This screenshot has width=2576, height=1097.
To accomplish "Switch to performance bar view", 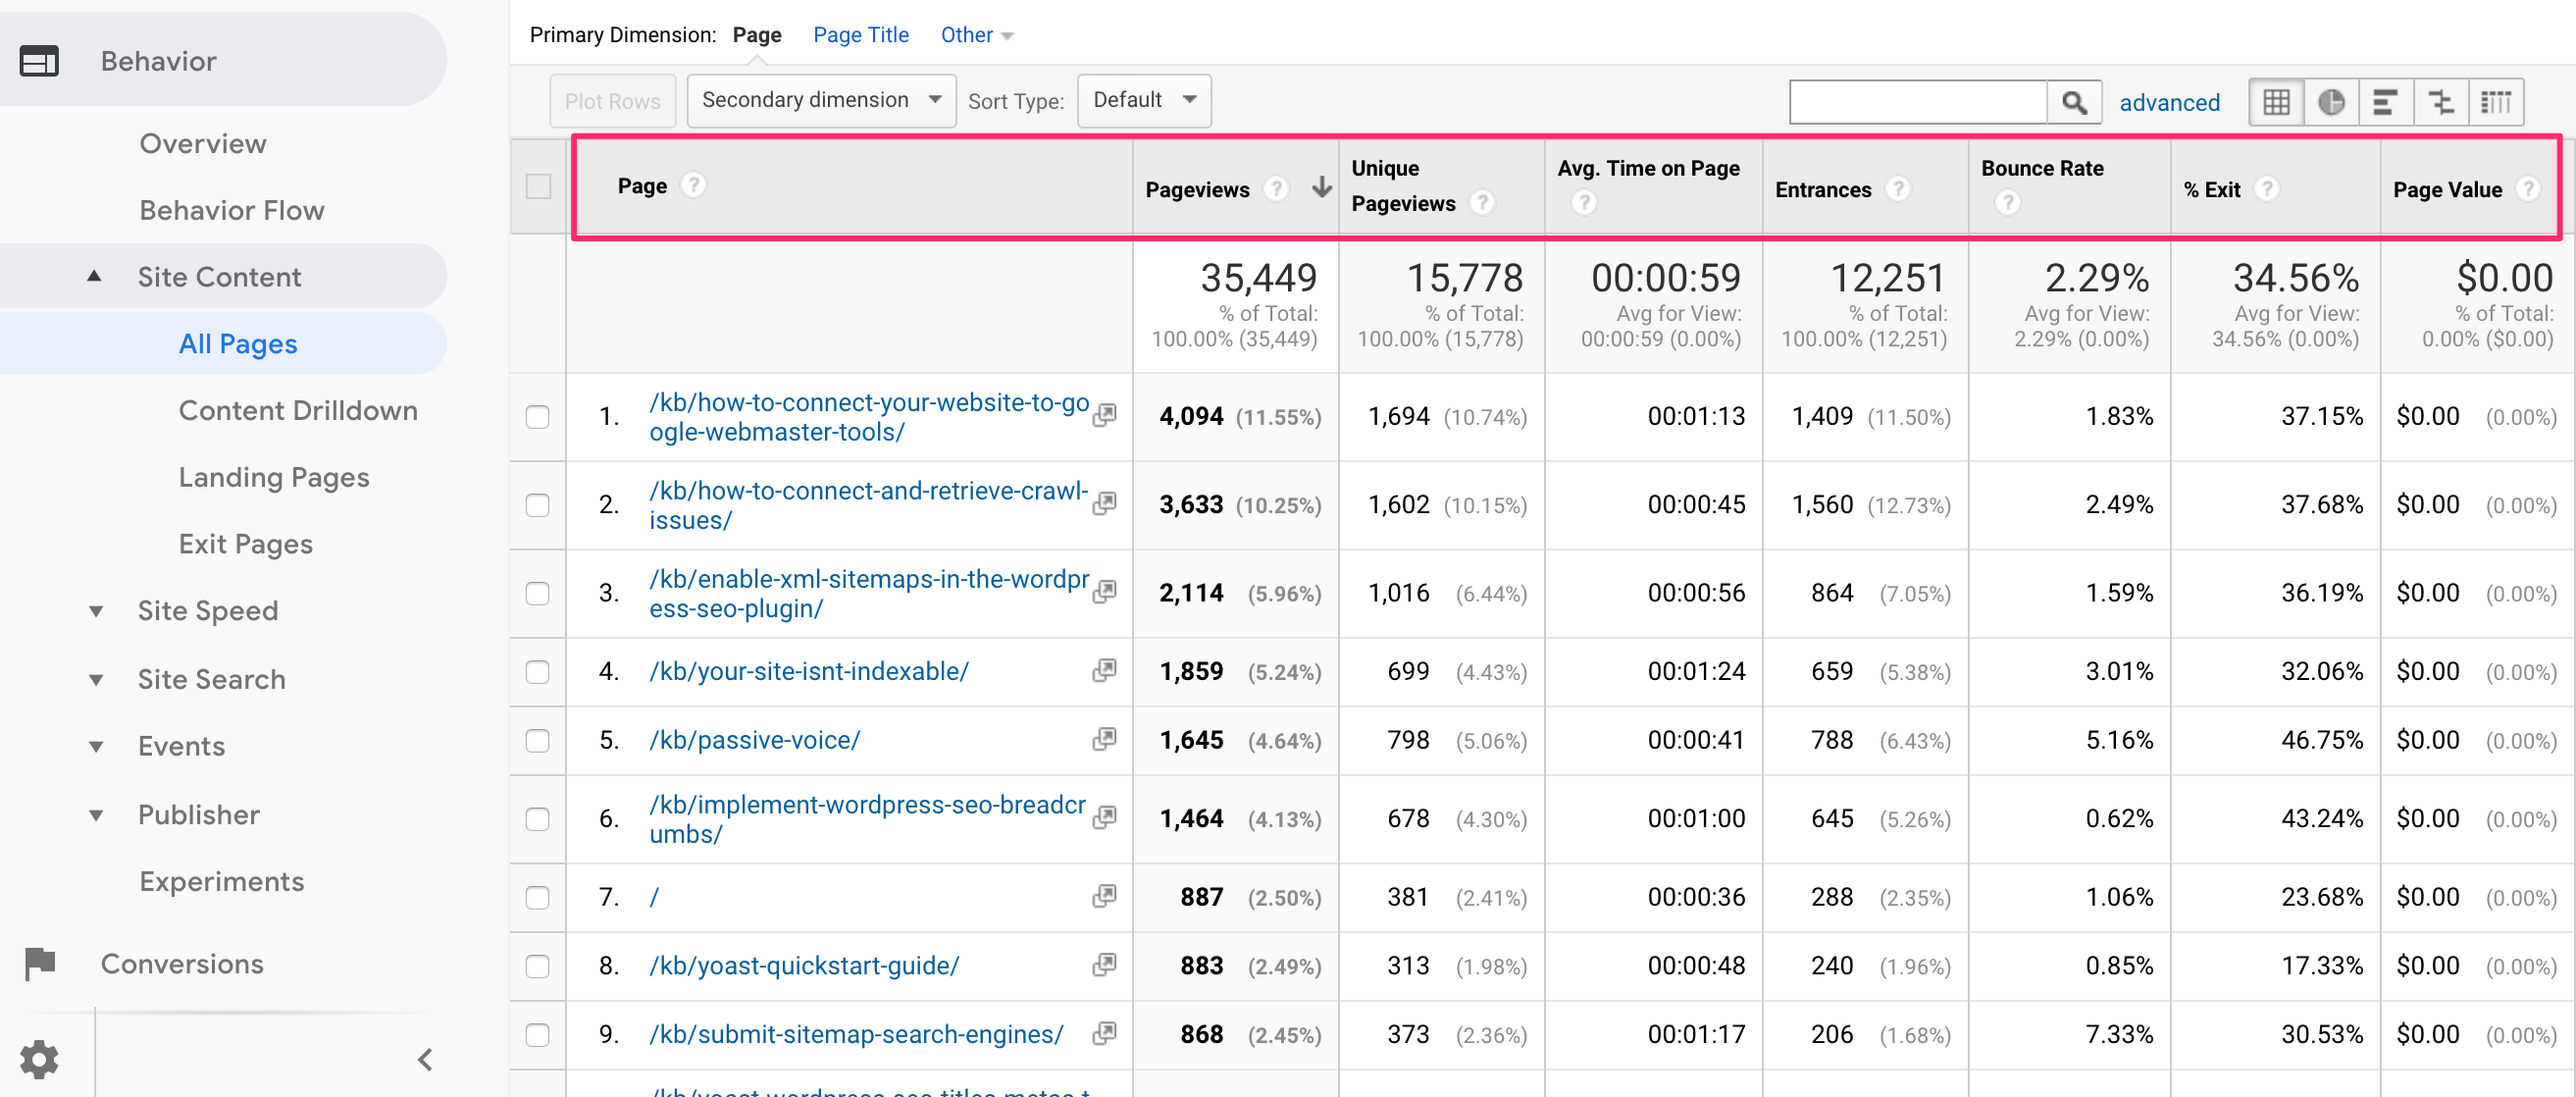I will coord(2385,102).
